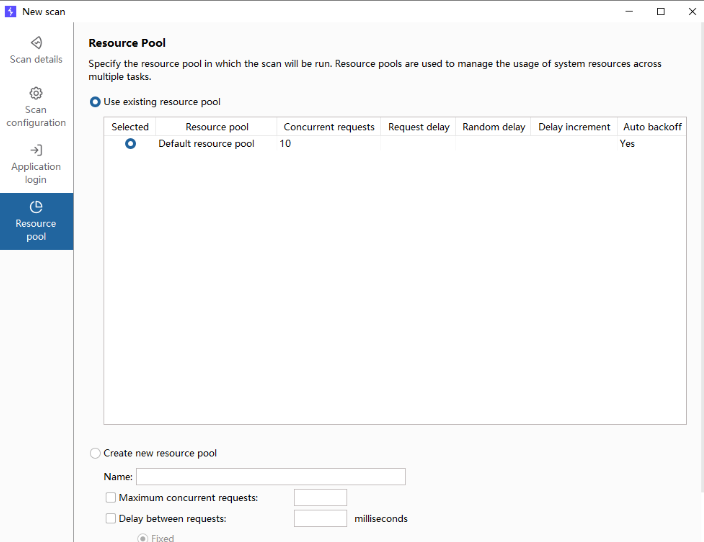Viewport: 704px width, 542px height.
Task: Click the Burp lightning app icon
Action: point(10,11)
